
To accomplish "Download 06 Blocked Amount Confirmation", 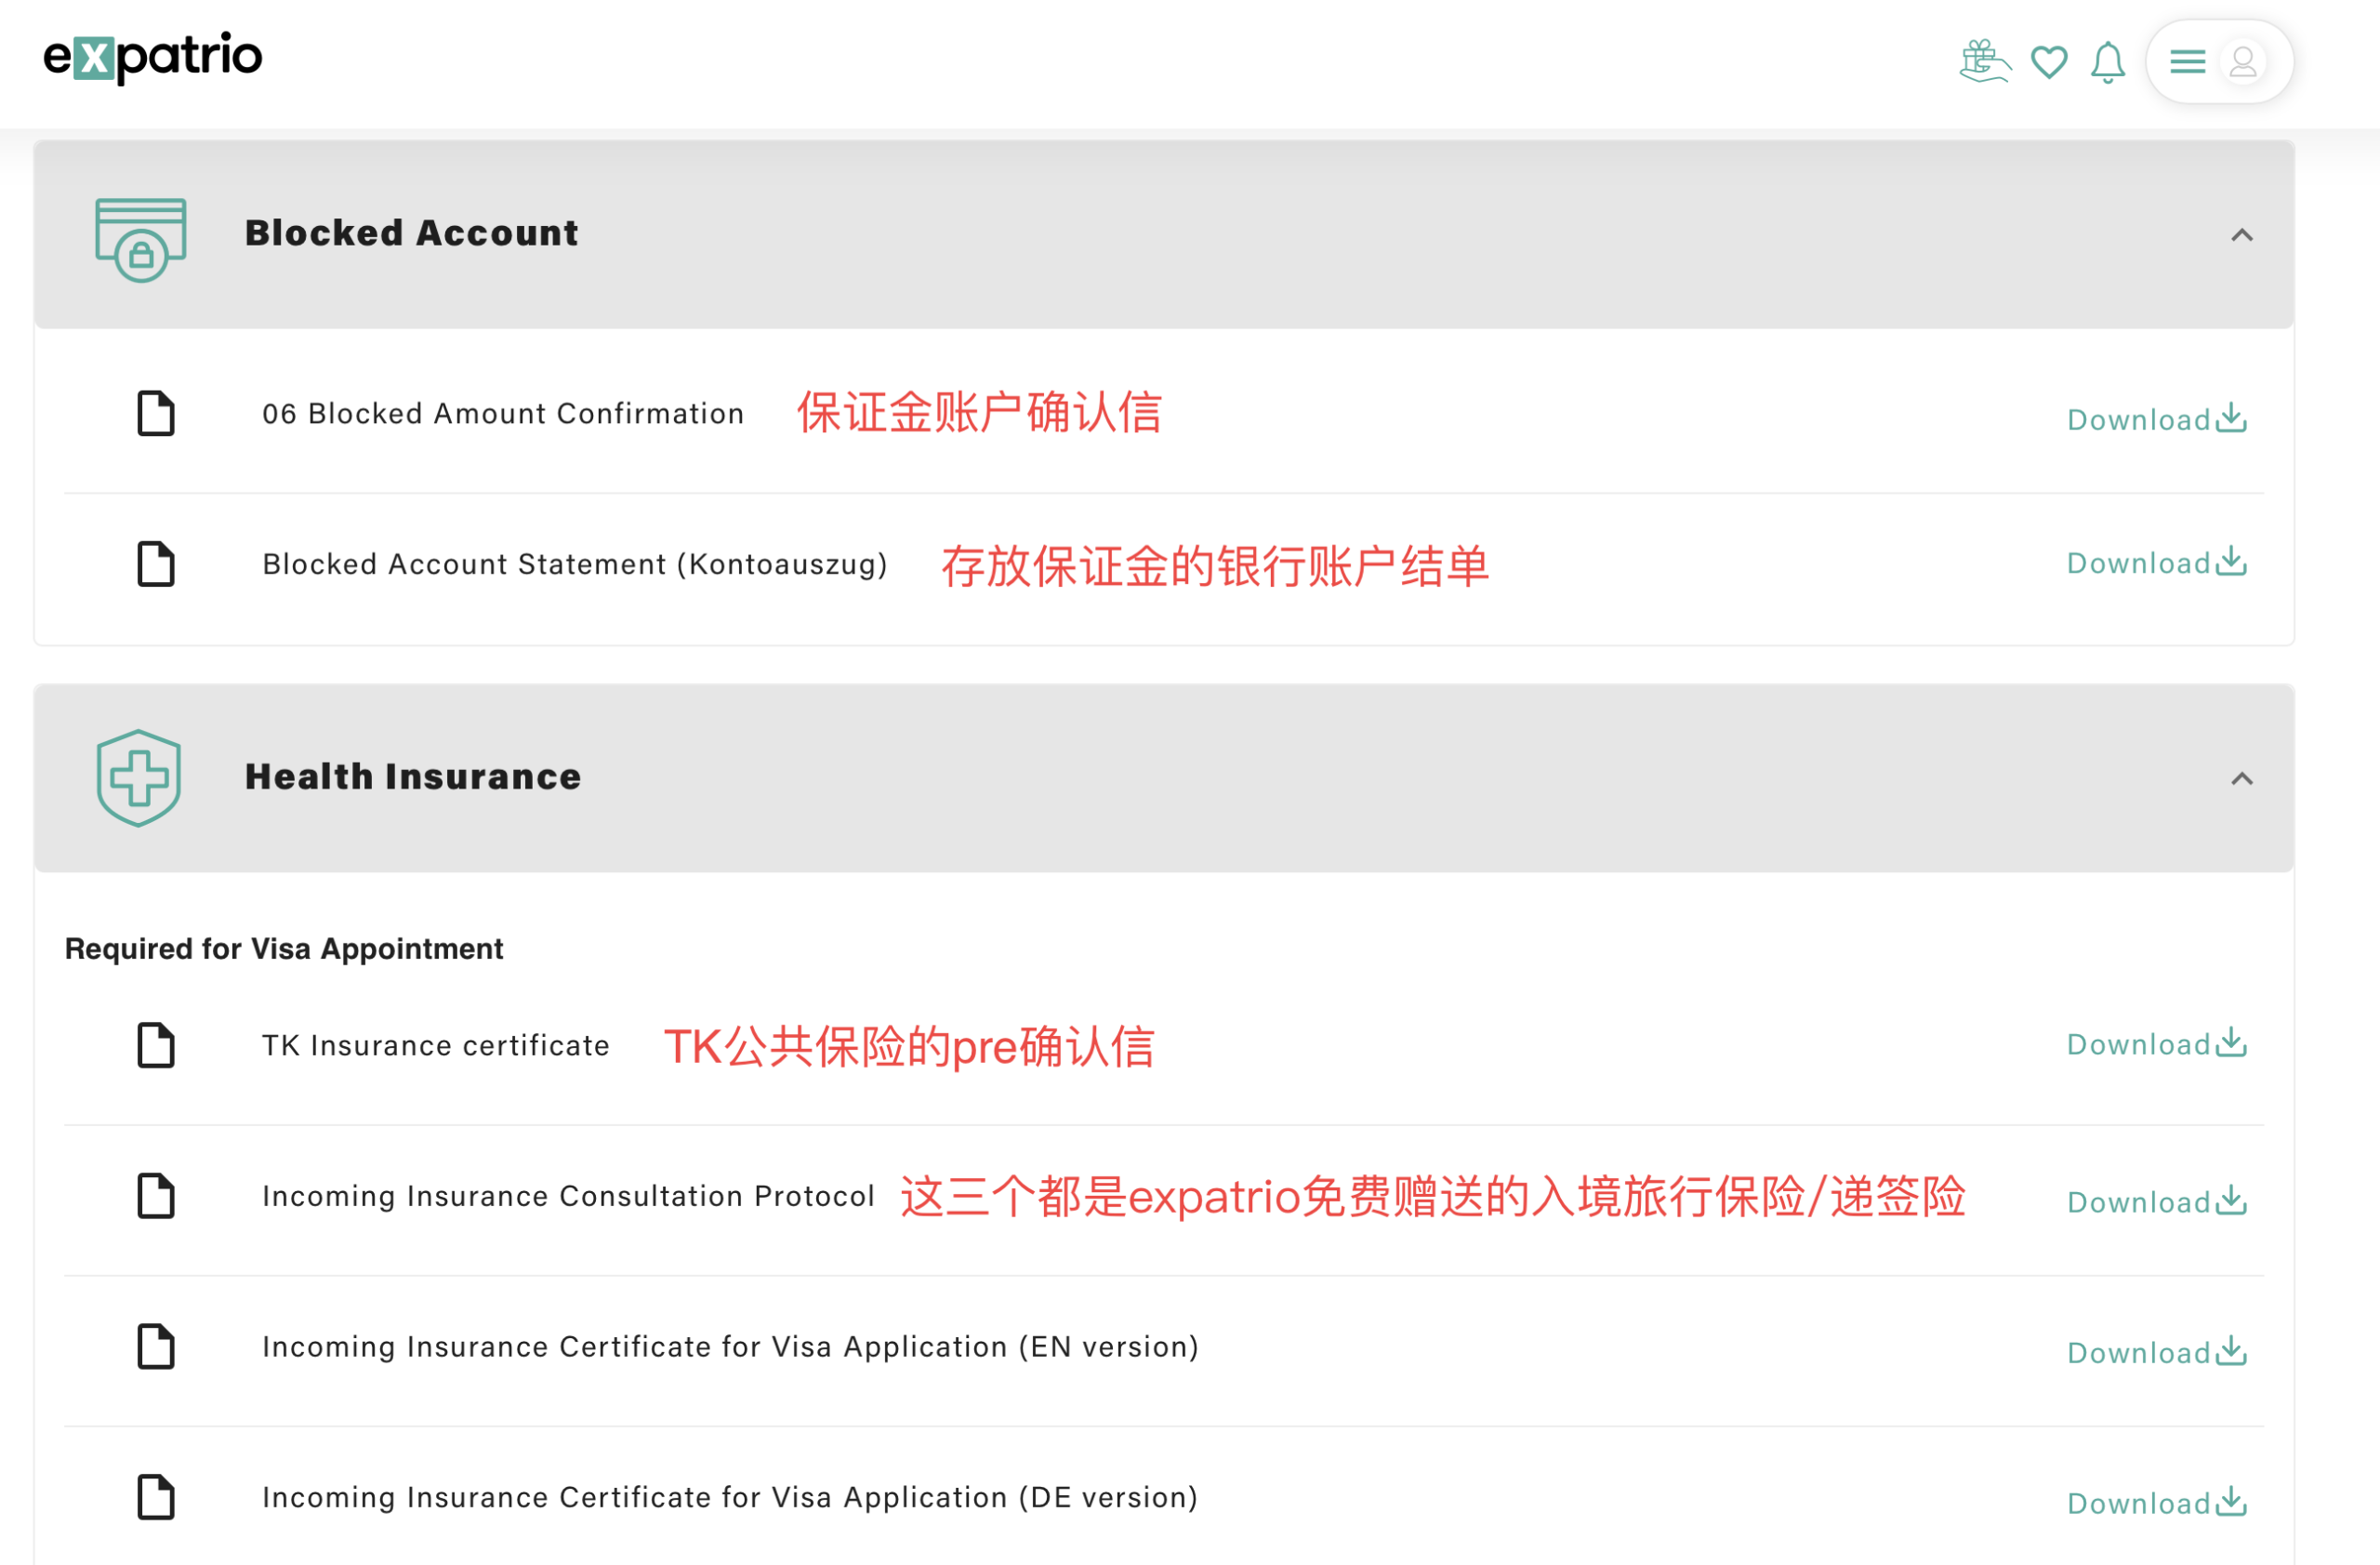I will click(x=2156, y=419).
